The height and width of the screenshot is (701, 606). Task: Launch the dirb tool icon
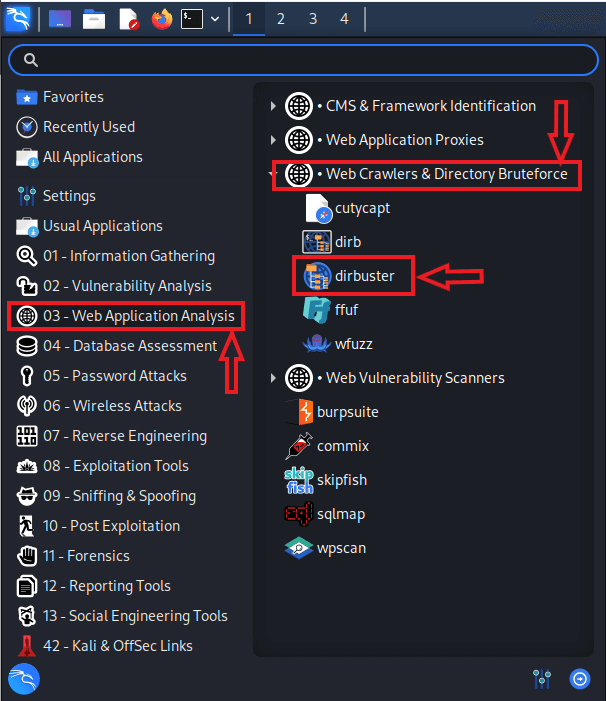[317, 242]
